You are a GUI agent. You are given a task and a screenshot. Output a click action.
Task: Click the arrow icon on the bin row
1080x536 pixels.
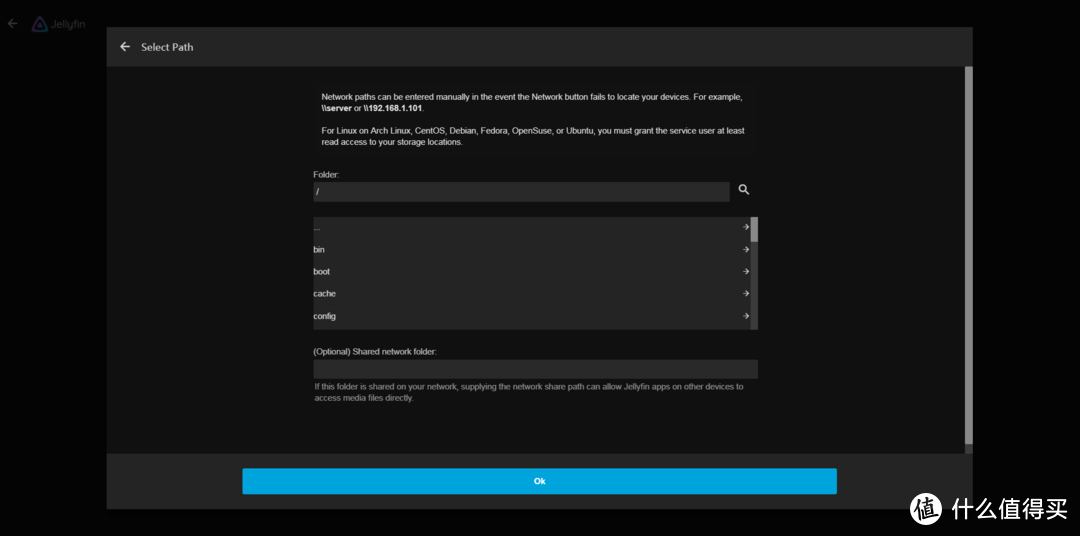[746, 249]
